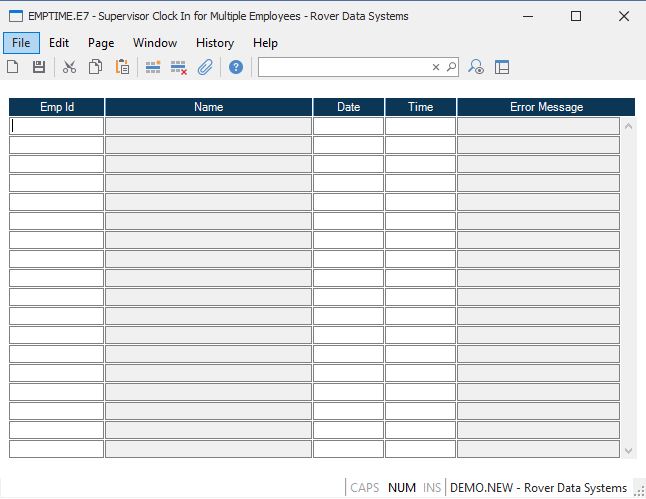
Task: Click the Insert row icon
Action: tap(153, 67)
